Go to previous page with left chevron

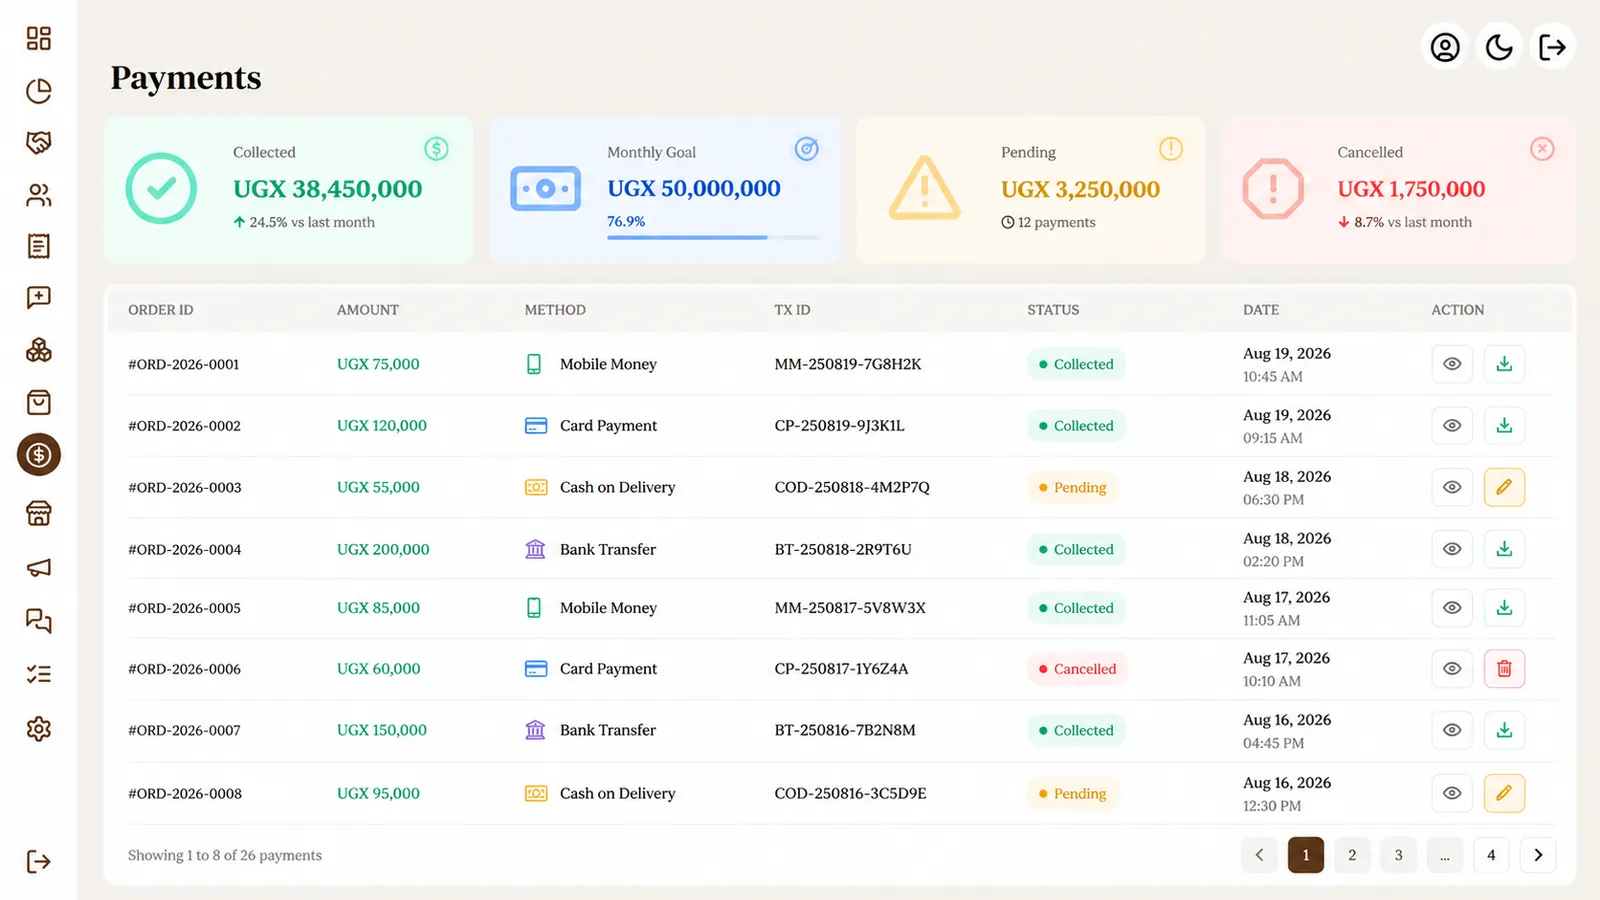tap(1259, 855)
